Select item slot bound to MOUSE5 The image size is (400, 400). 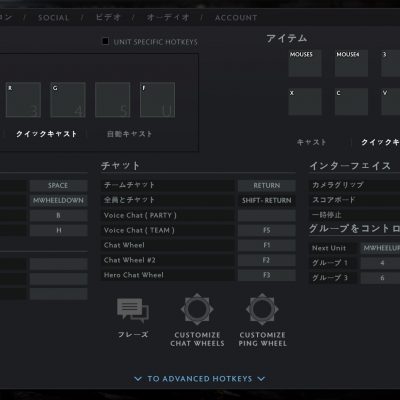tap(305, 63)
